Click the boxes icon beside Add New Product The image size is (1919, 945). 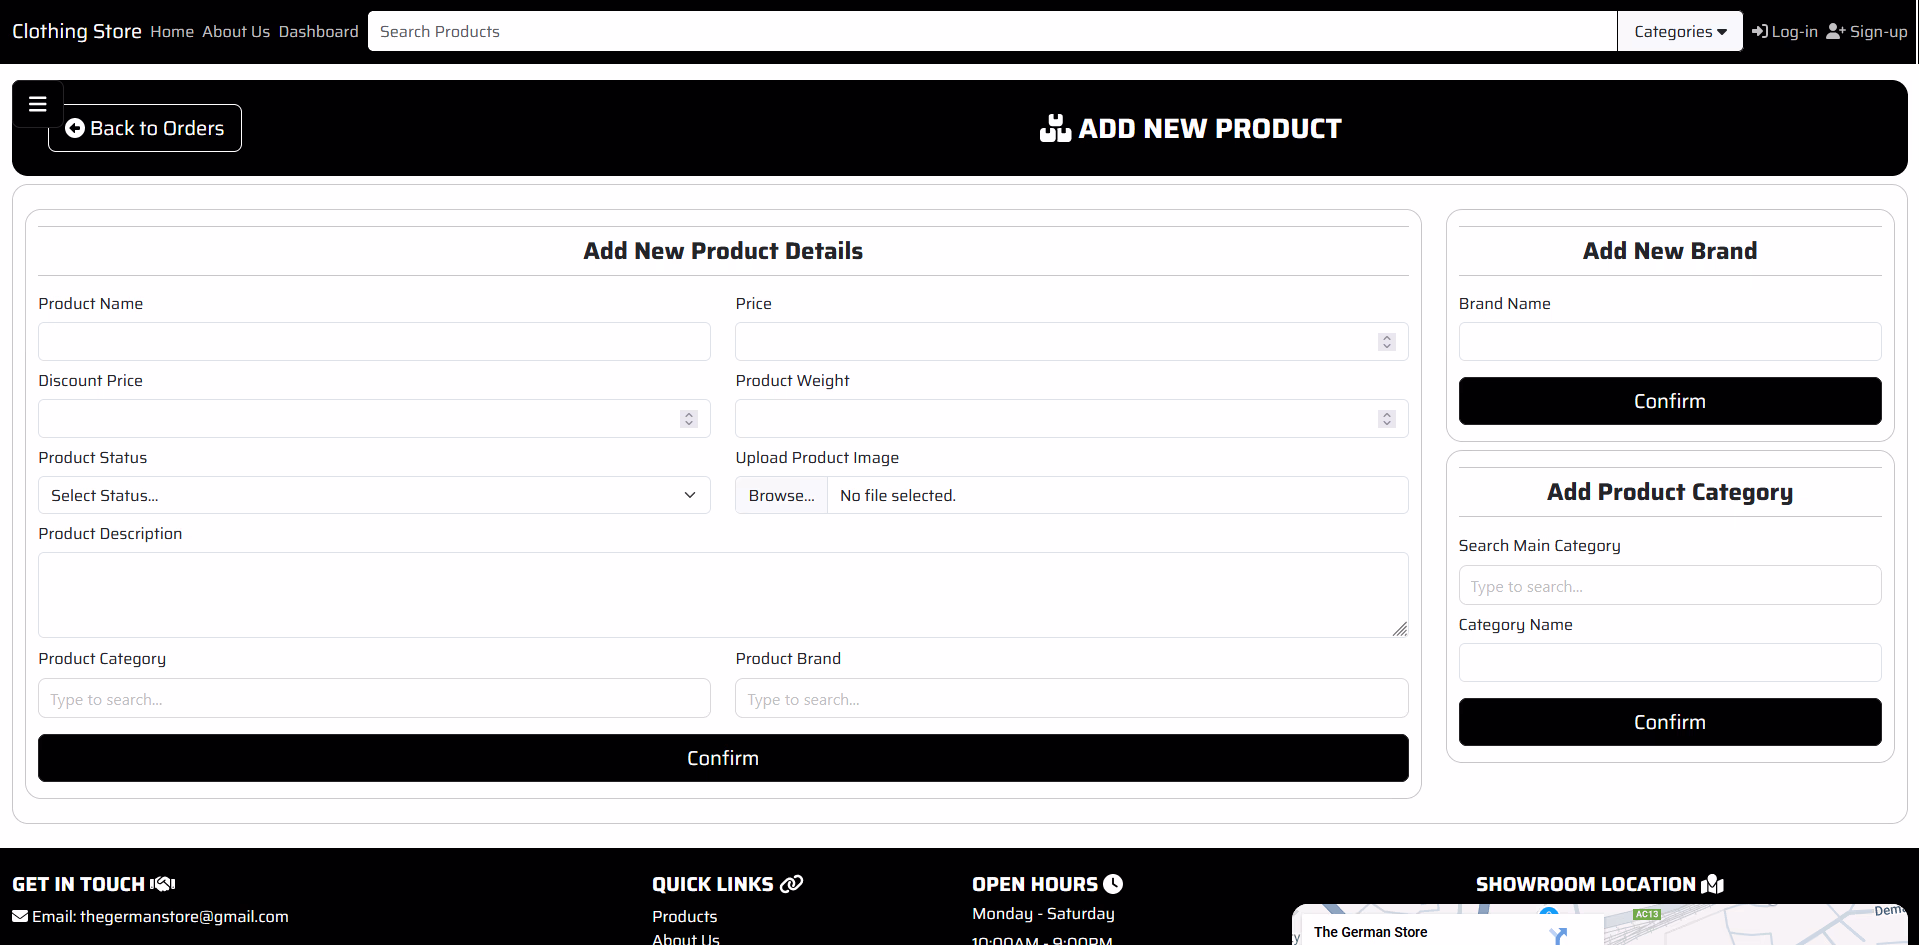[1055, 128]
